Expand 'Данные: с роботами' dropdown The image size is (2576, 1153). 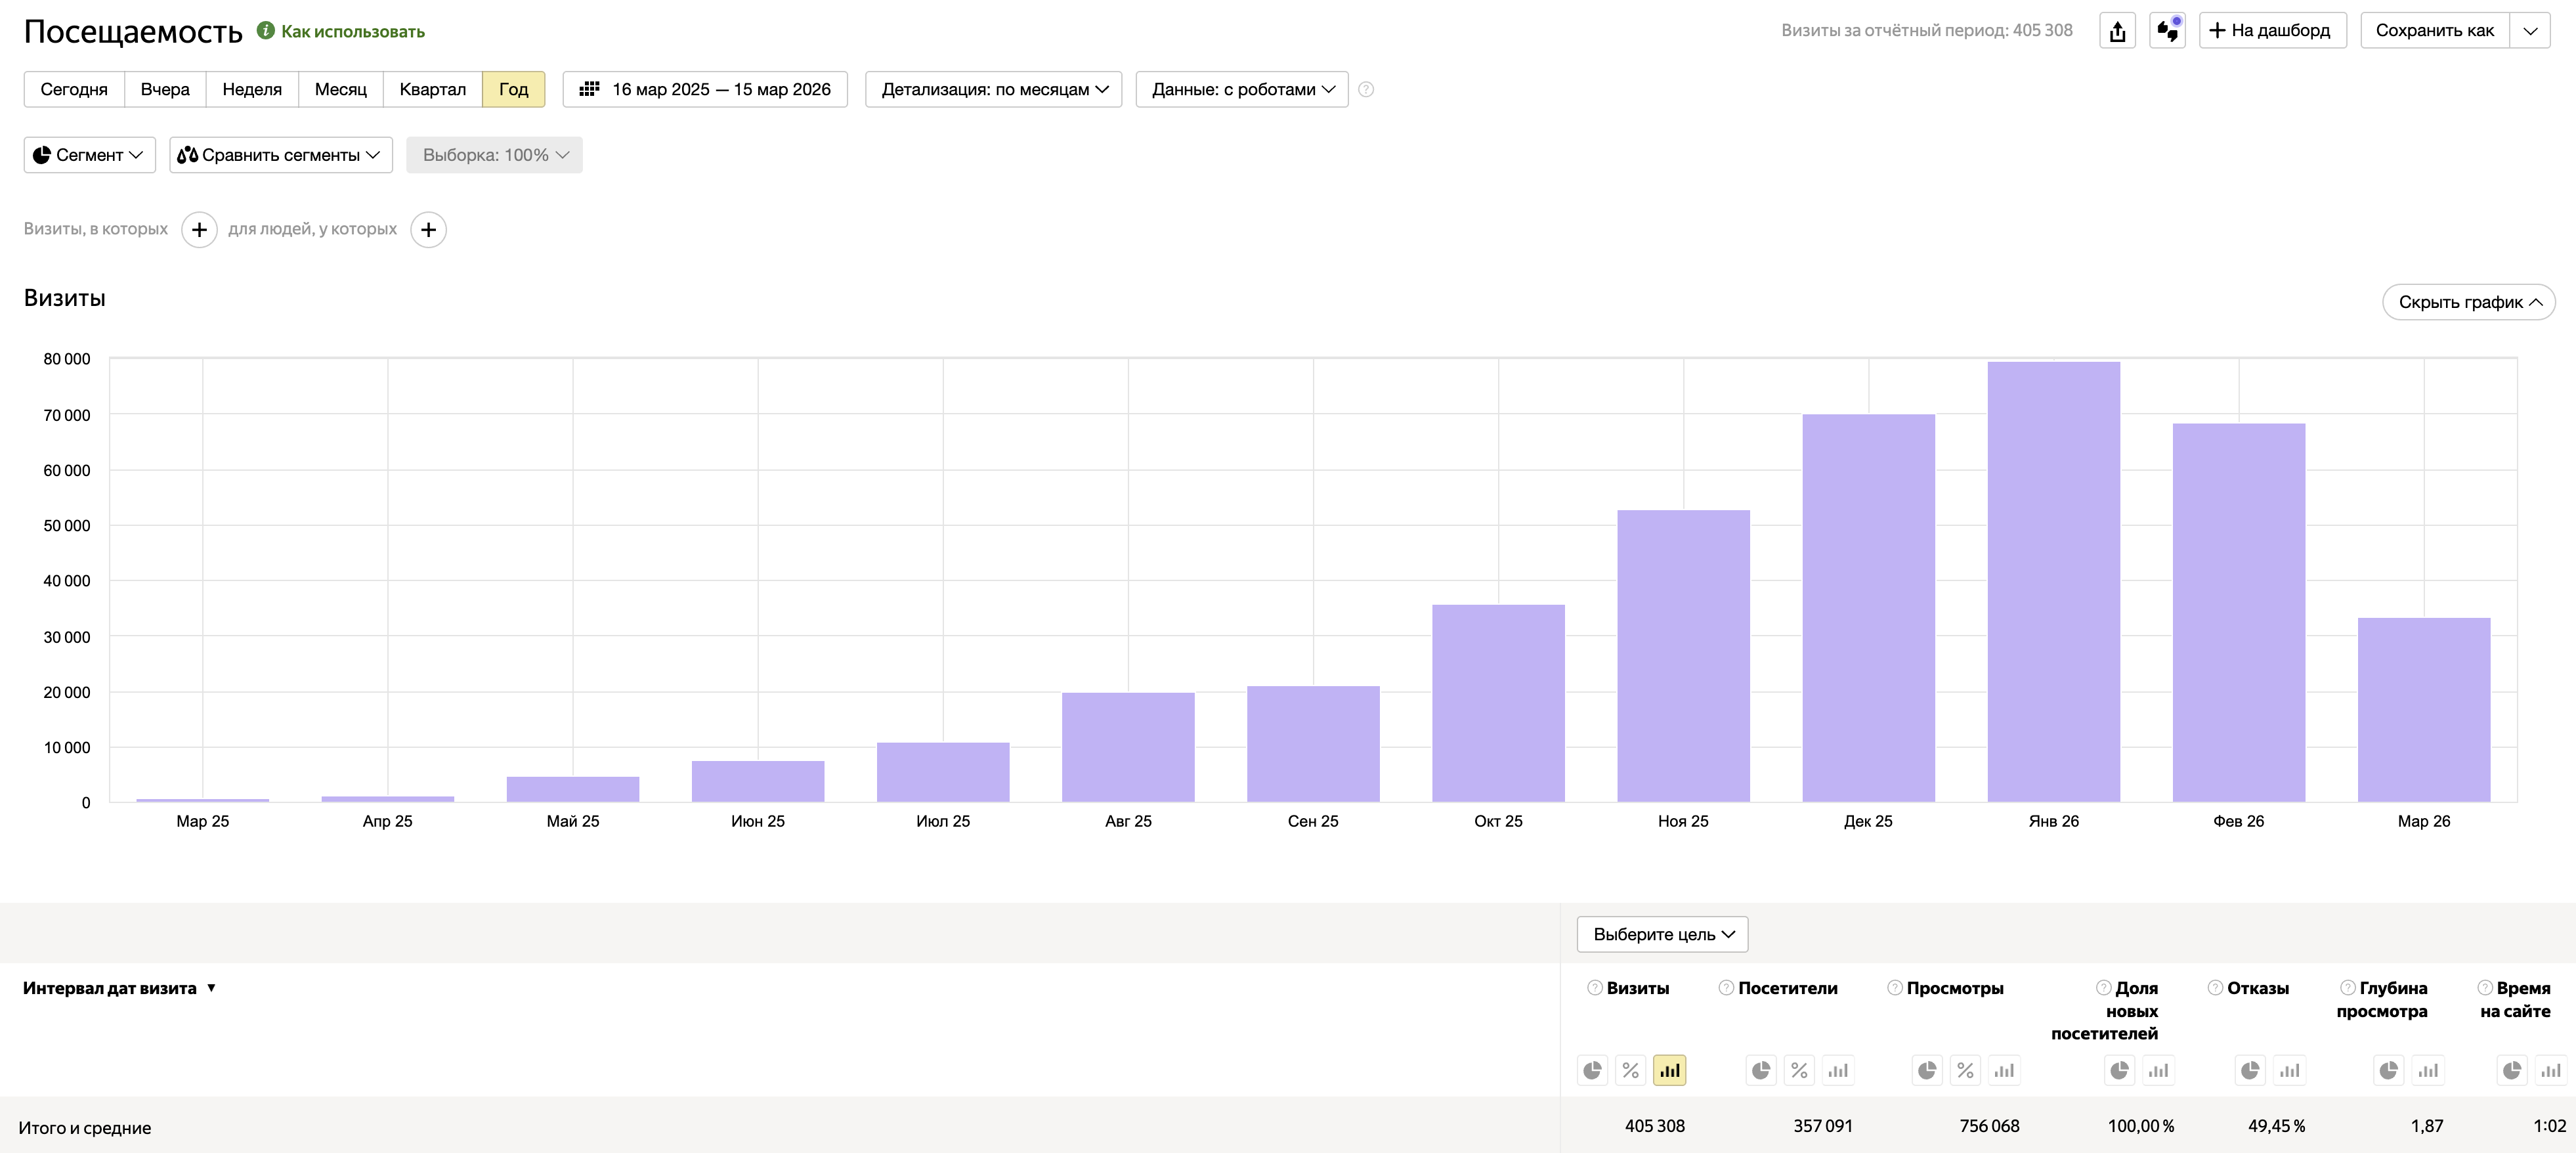coord(1241,90)
